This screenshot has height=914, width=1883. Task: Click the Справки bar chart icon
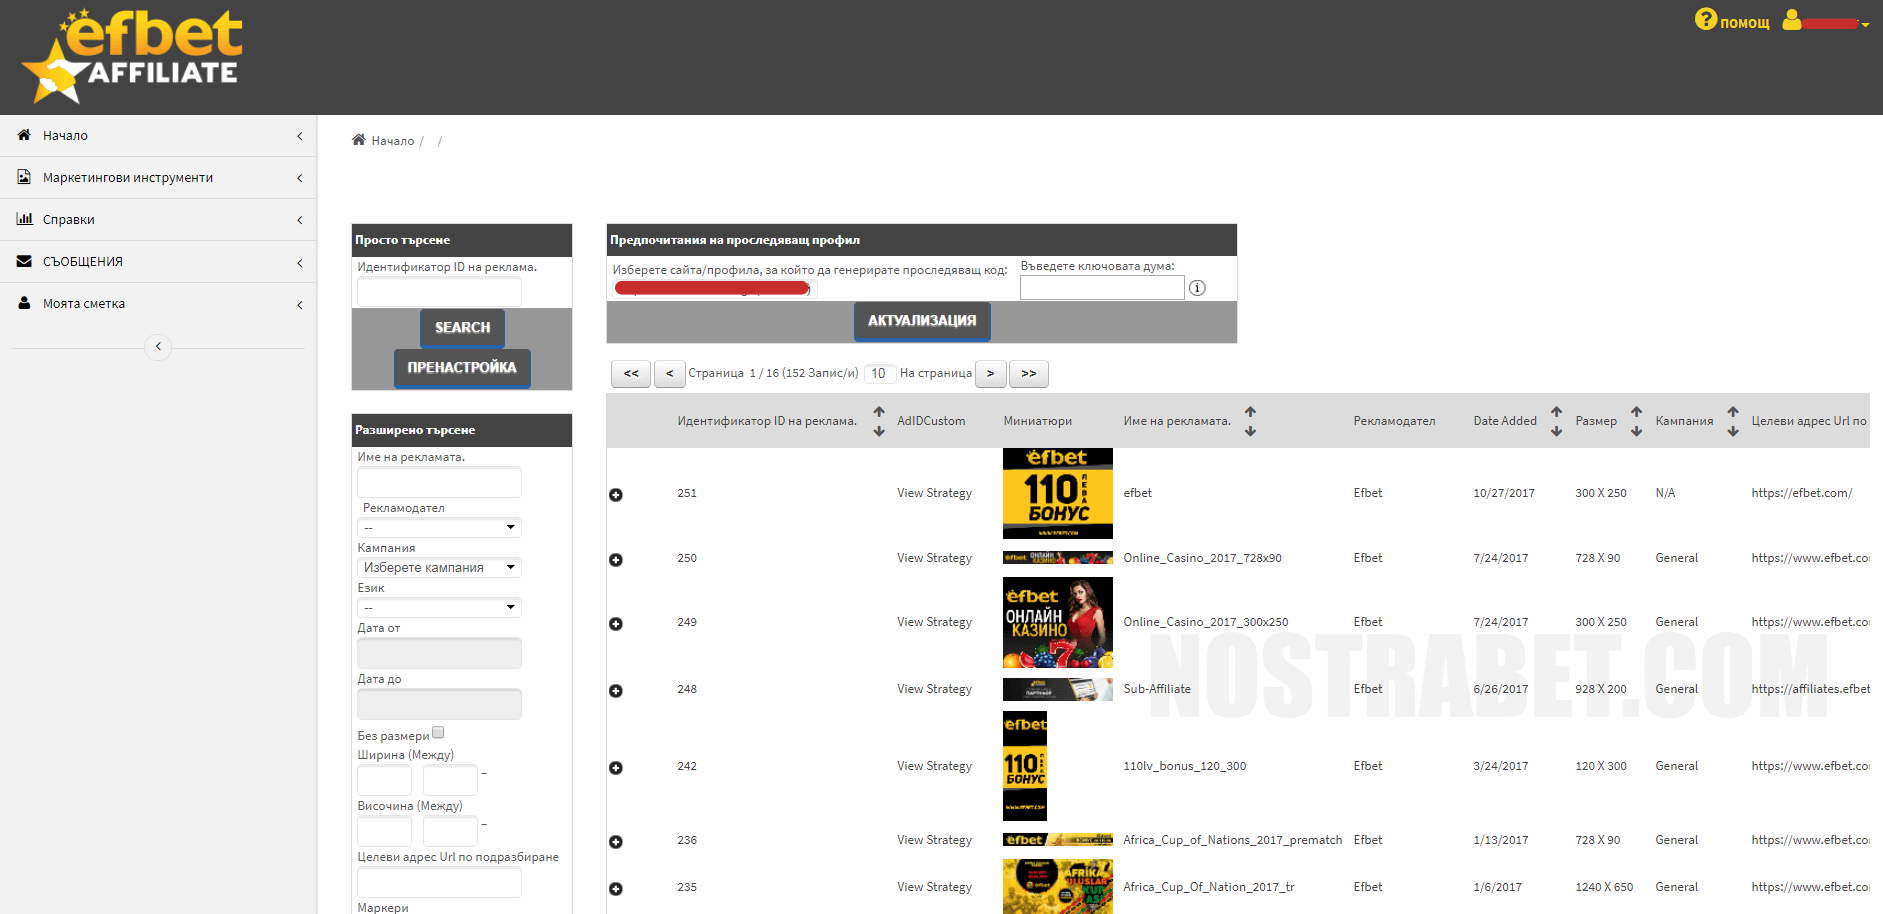24,218
